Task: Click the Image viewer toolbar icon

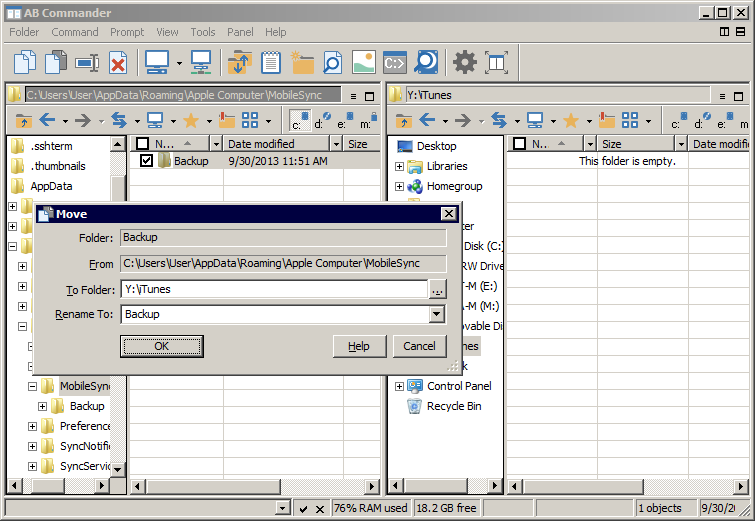Action: [x=364, y=62]
